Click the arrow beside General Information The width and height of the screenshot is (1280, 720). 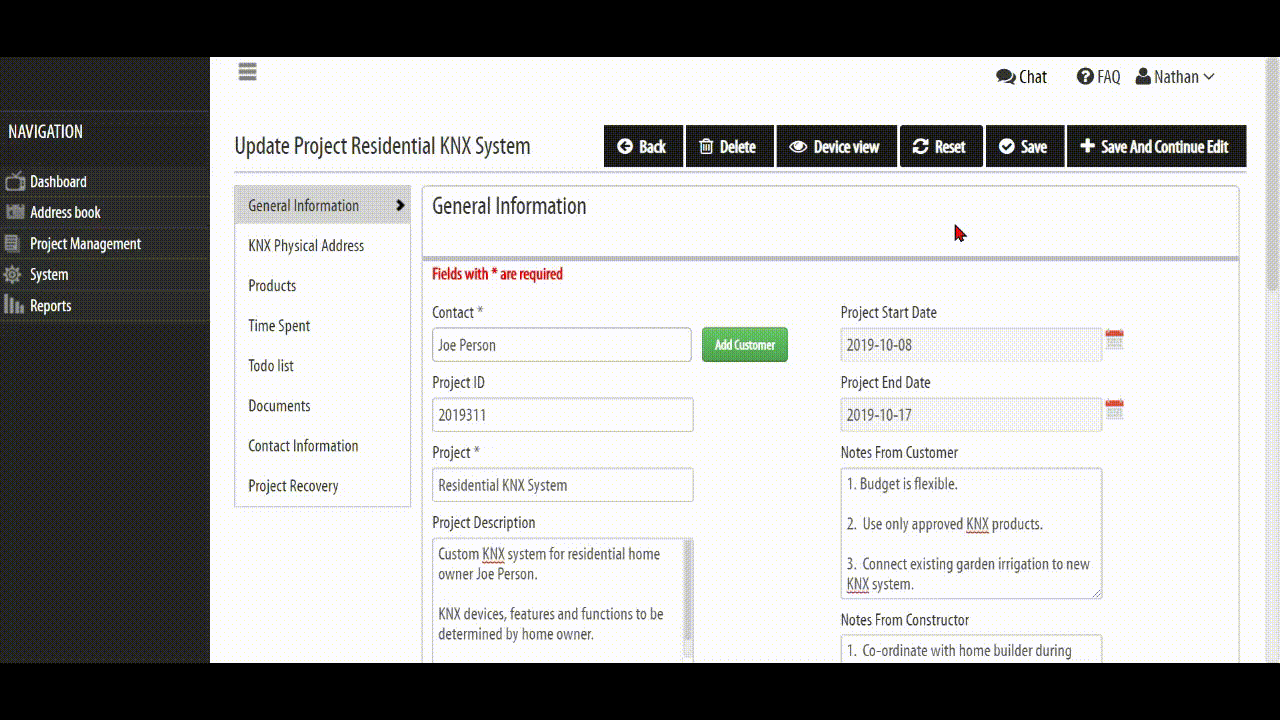pos(400,205)
